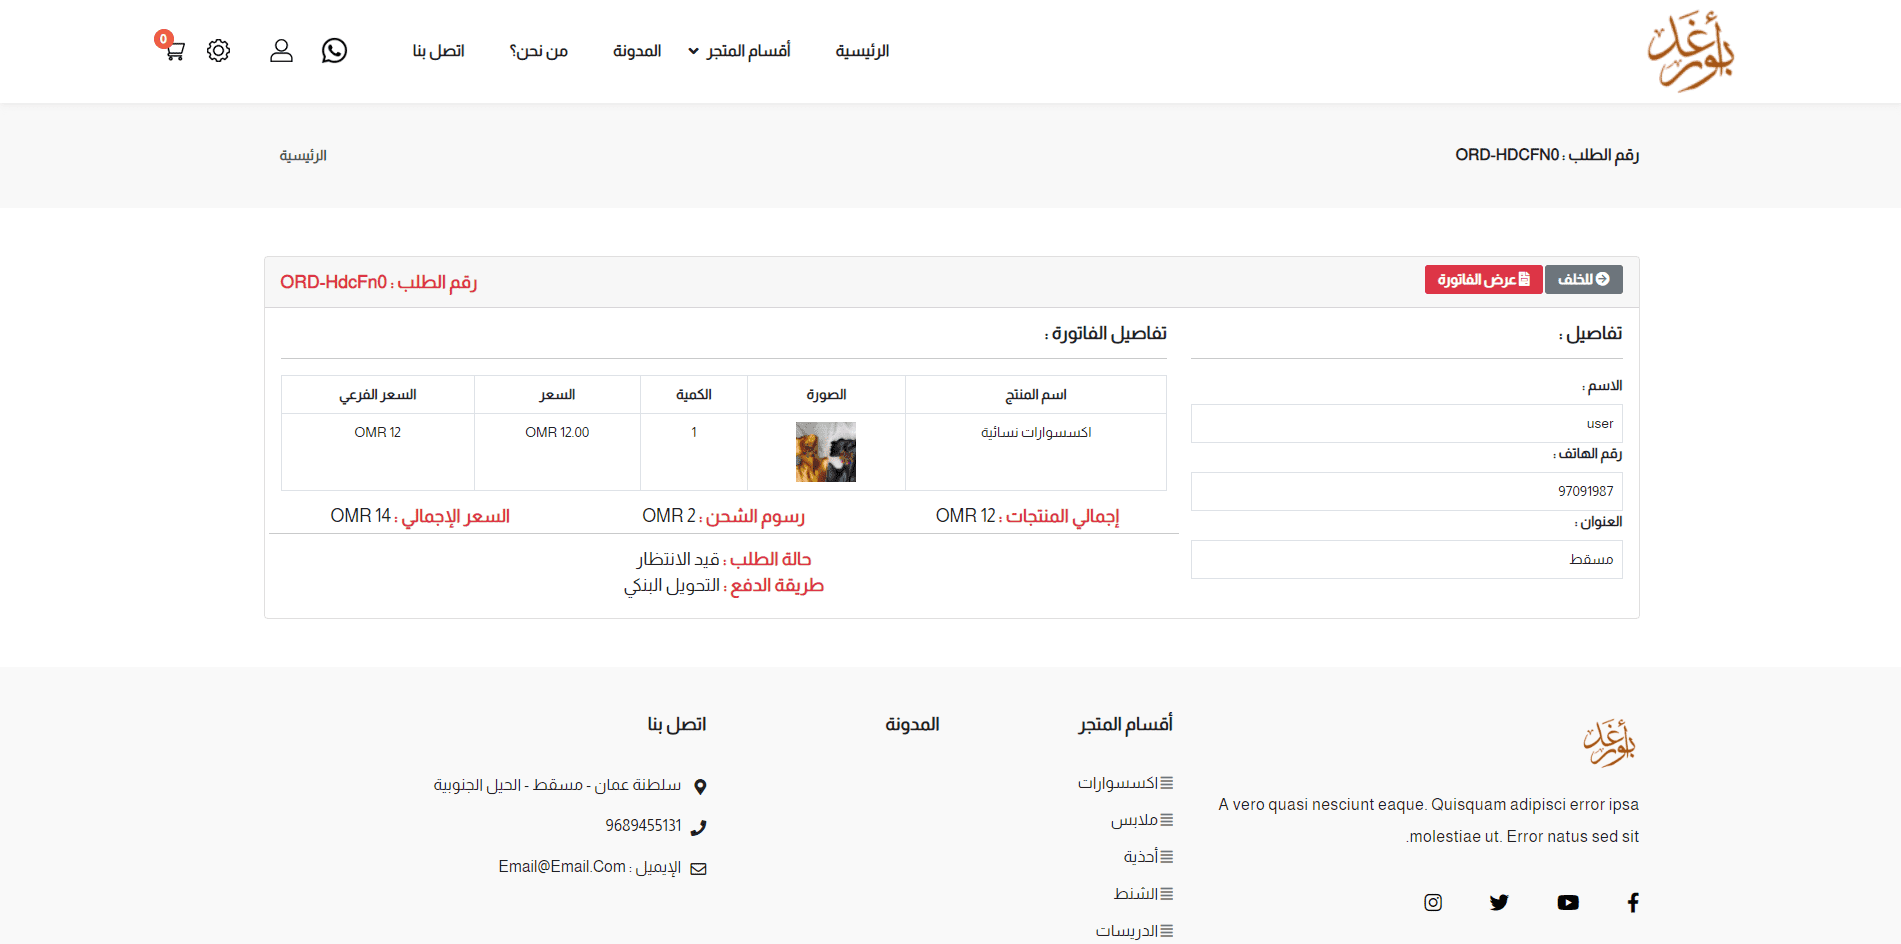Open المدونة in the top navigation
This screenshot has width=1901, height=944.
point(637,51)
